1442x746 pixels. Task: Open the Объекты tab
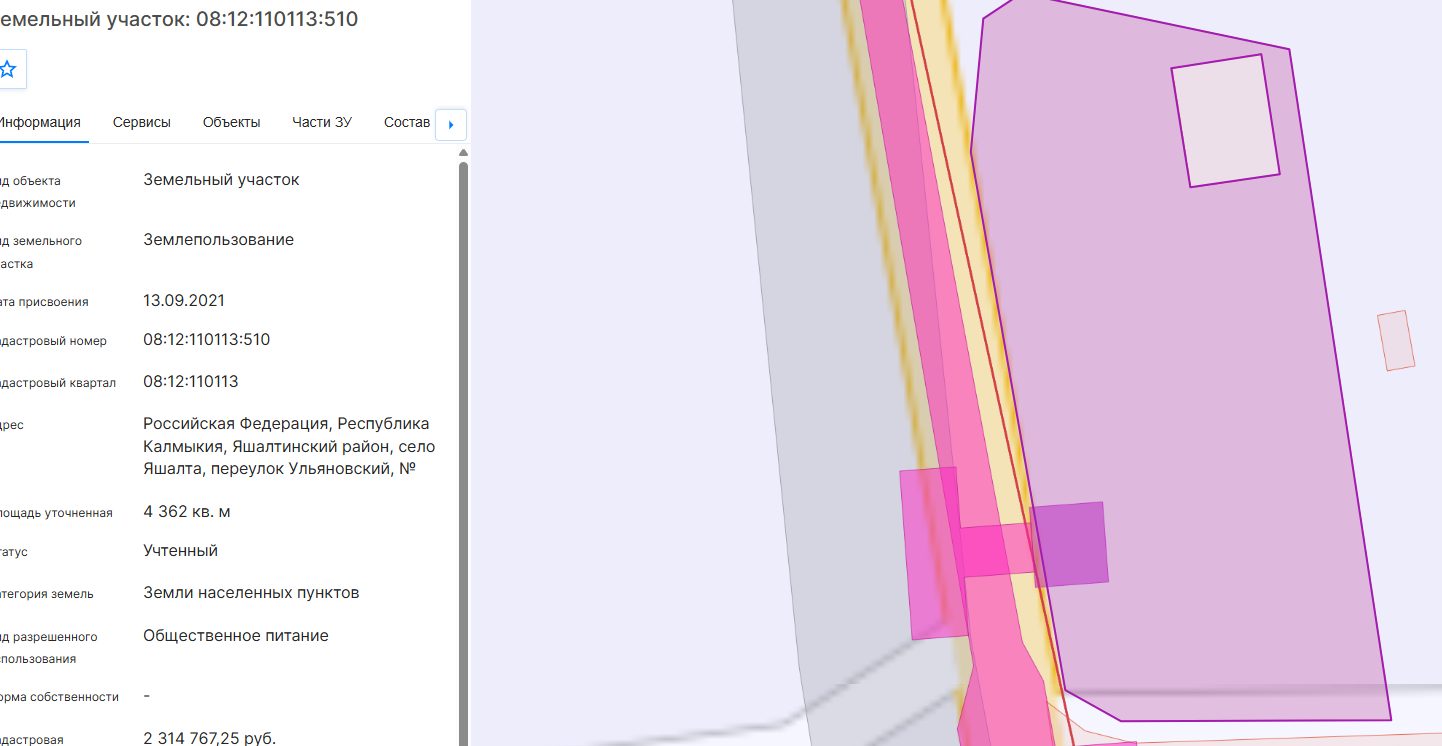[232, 122]
